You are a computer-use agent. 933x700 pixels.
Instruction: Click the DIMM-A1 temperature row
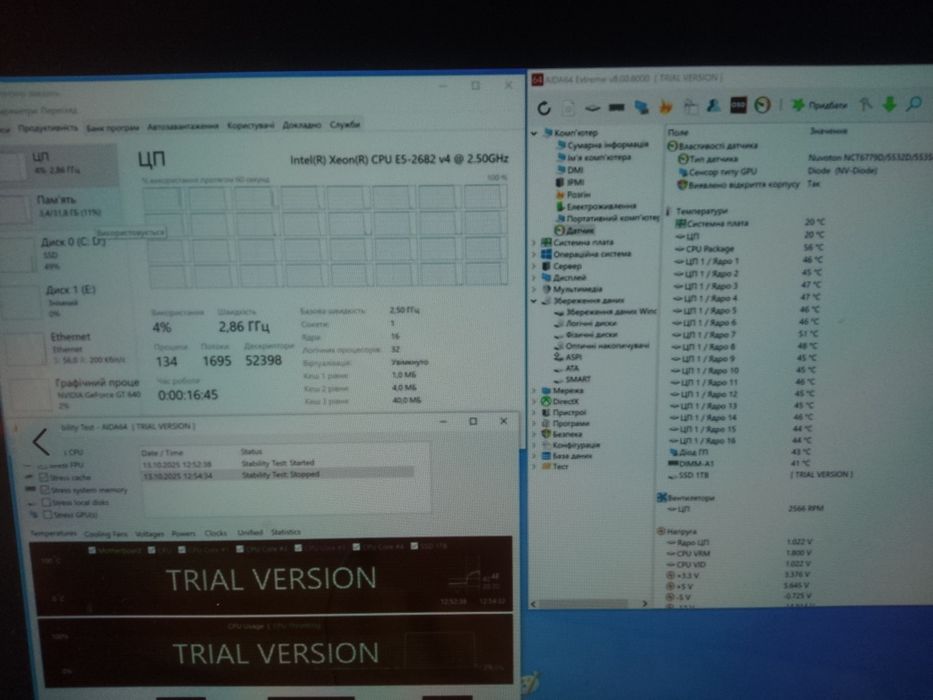740,463
